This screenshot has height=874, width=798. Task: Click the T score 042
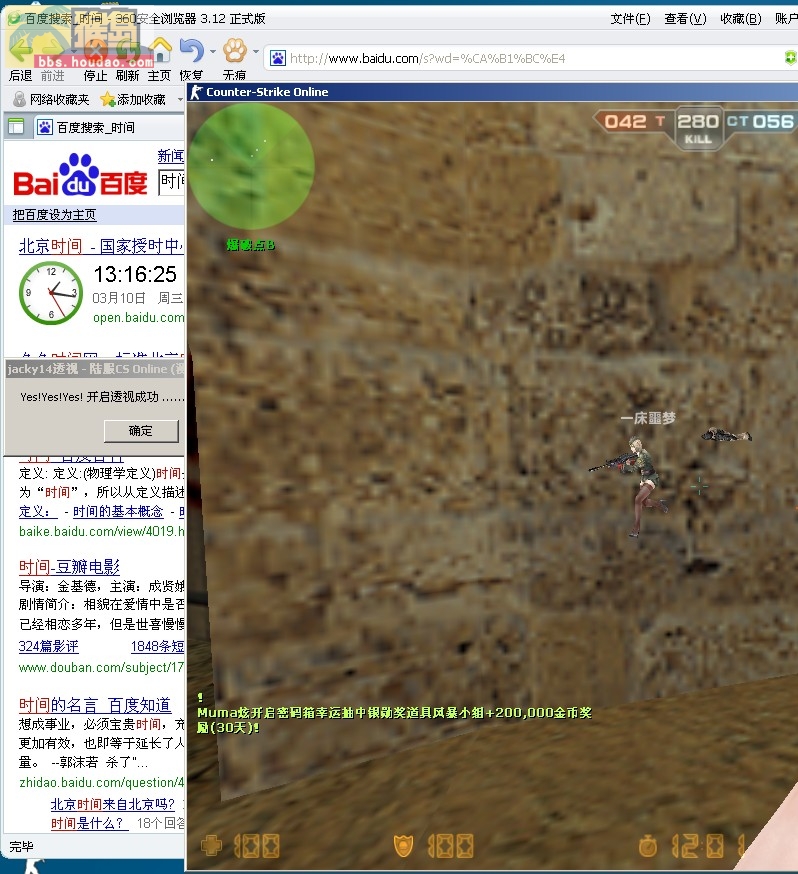[625, 121]
